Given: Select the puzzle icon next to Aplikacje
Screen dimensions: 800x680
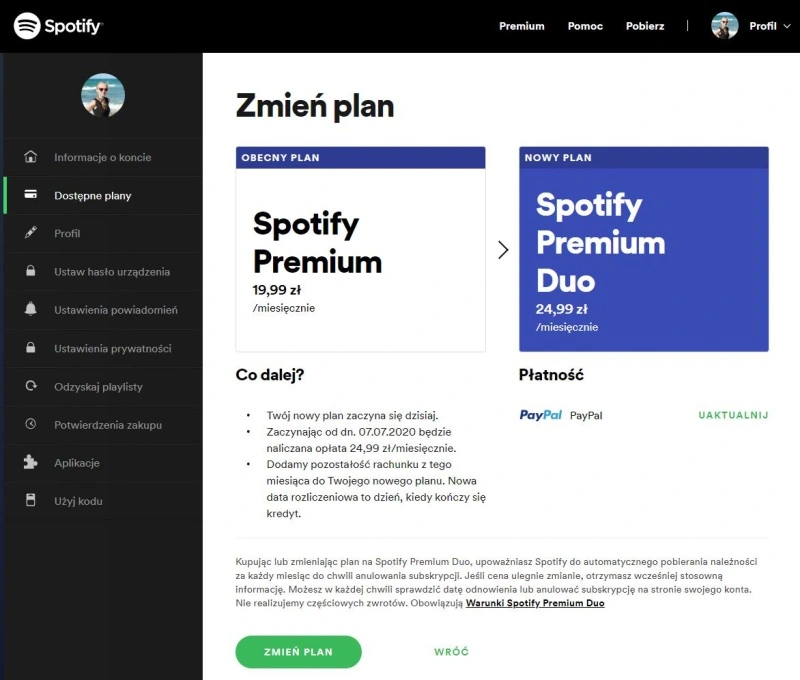Looking at the screenshot, I should [31, 463].
